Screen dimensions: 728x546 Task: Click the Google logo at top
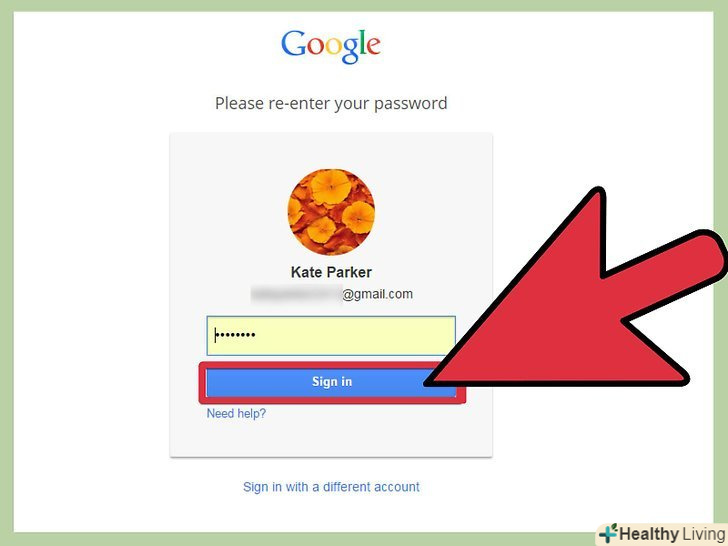coord(331,46)
